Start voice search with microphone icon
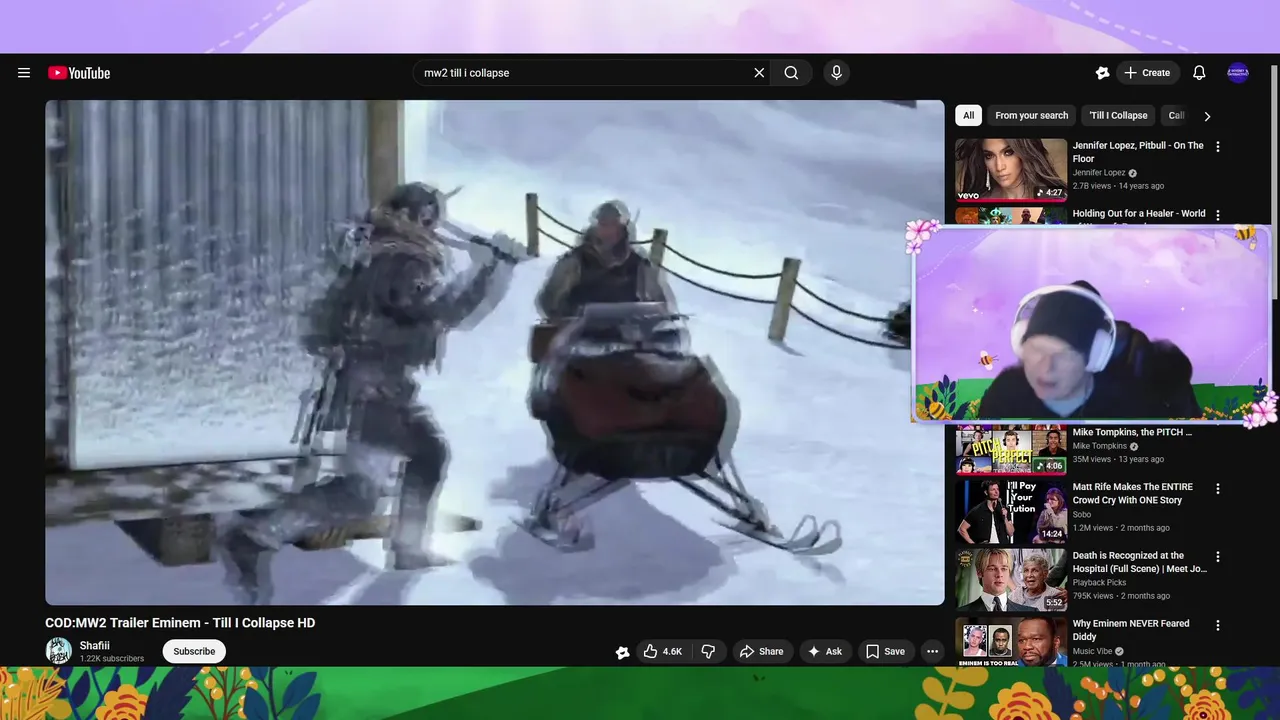1280x720 pixels. click(837, 73)
